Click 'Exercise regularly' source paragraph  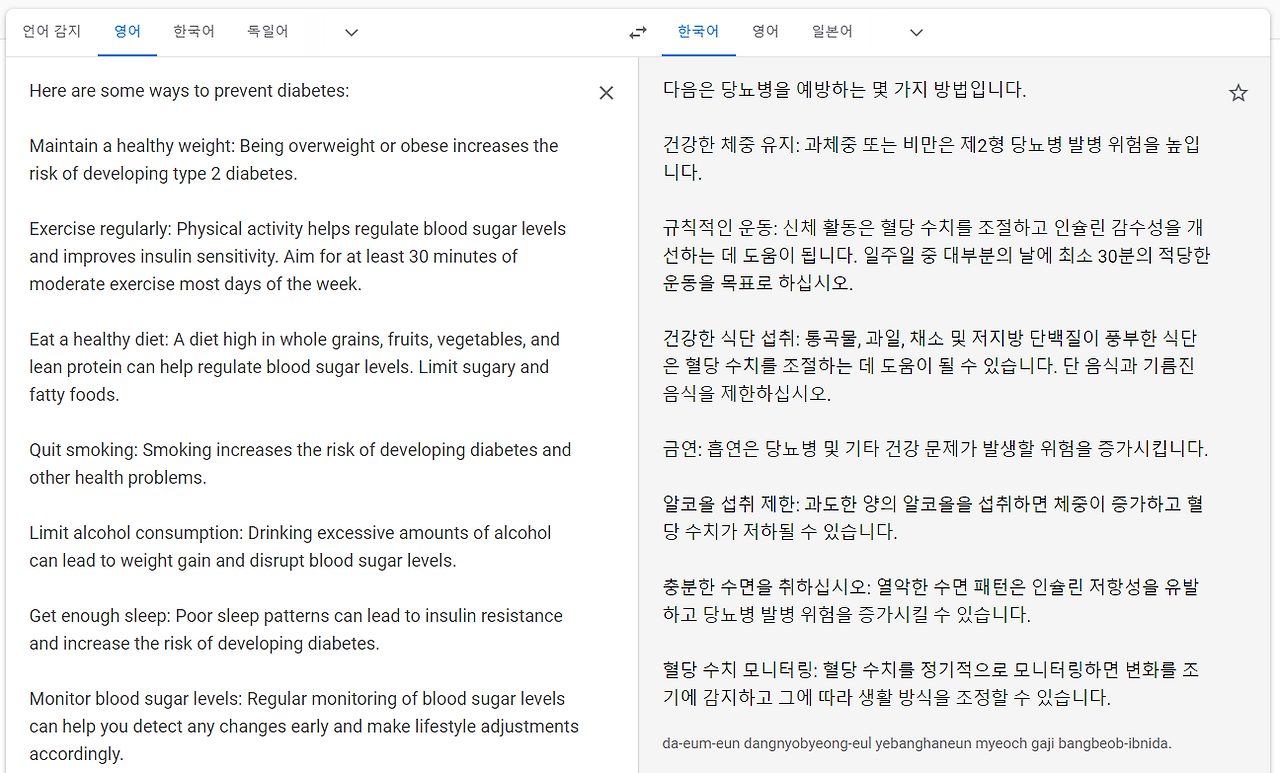pyautogui.click(x=298, y=257)
